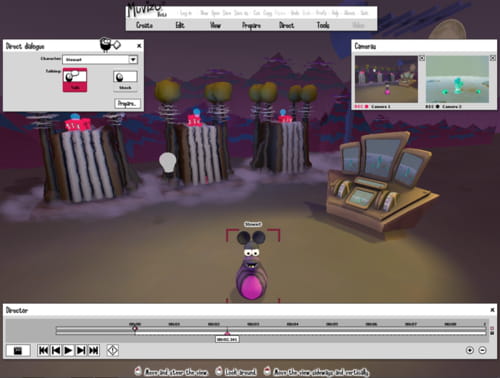Skip to the end of the timeline
The image size is (500, 378).
click(94, 350)
